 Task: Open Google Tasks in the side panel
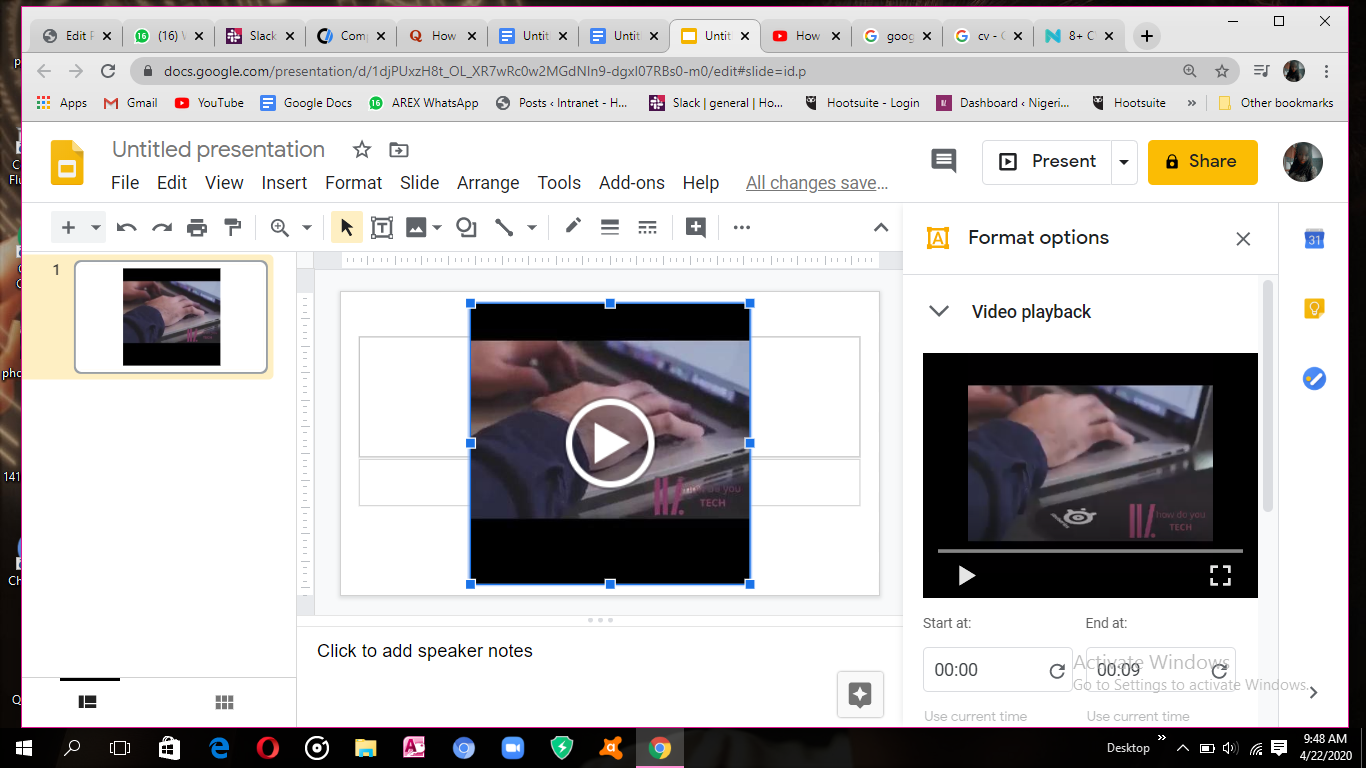[x=1314, y=379]
